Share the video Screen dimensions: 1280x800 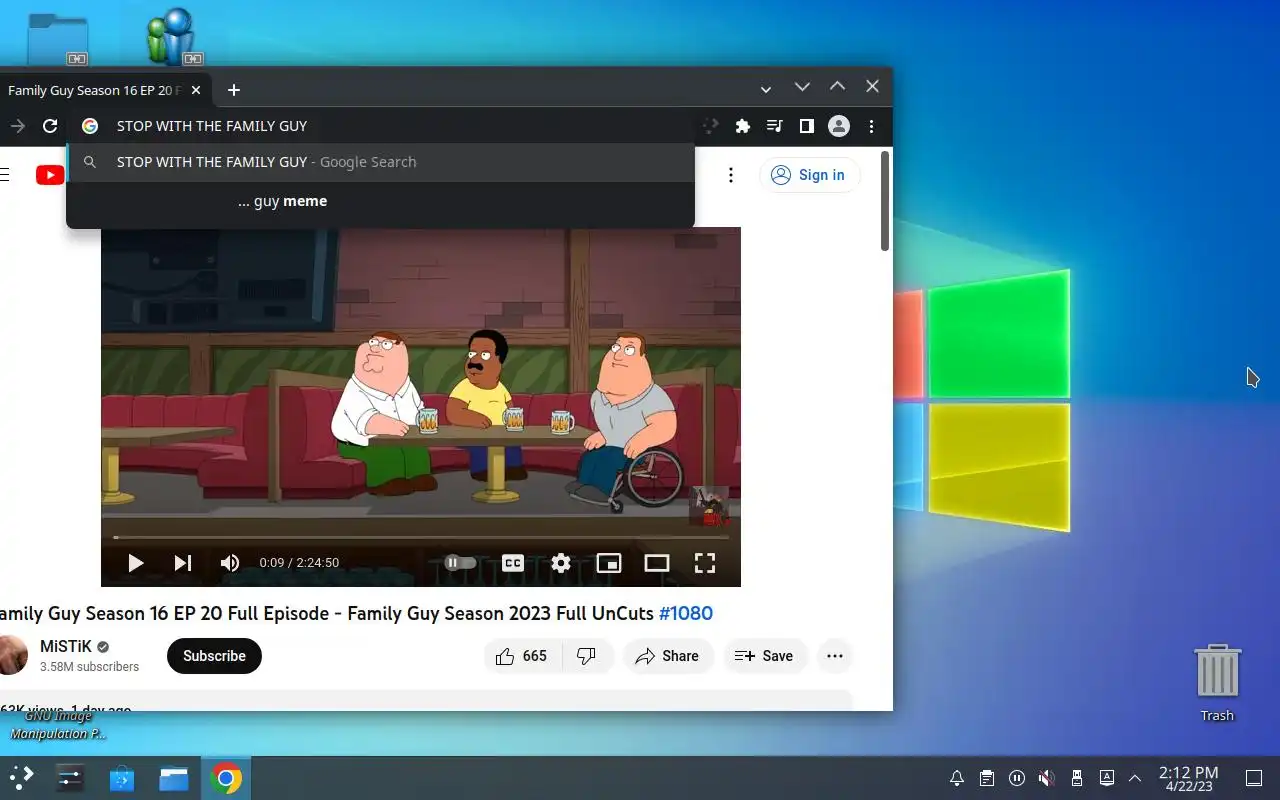668,656
